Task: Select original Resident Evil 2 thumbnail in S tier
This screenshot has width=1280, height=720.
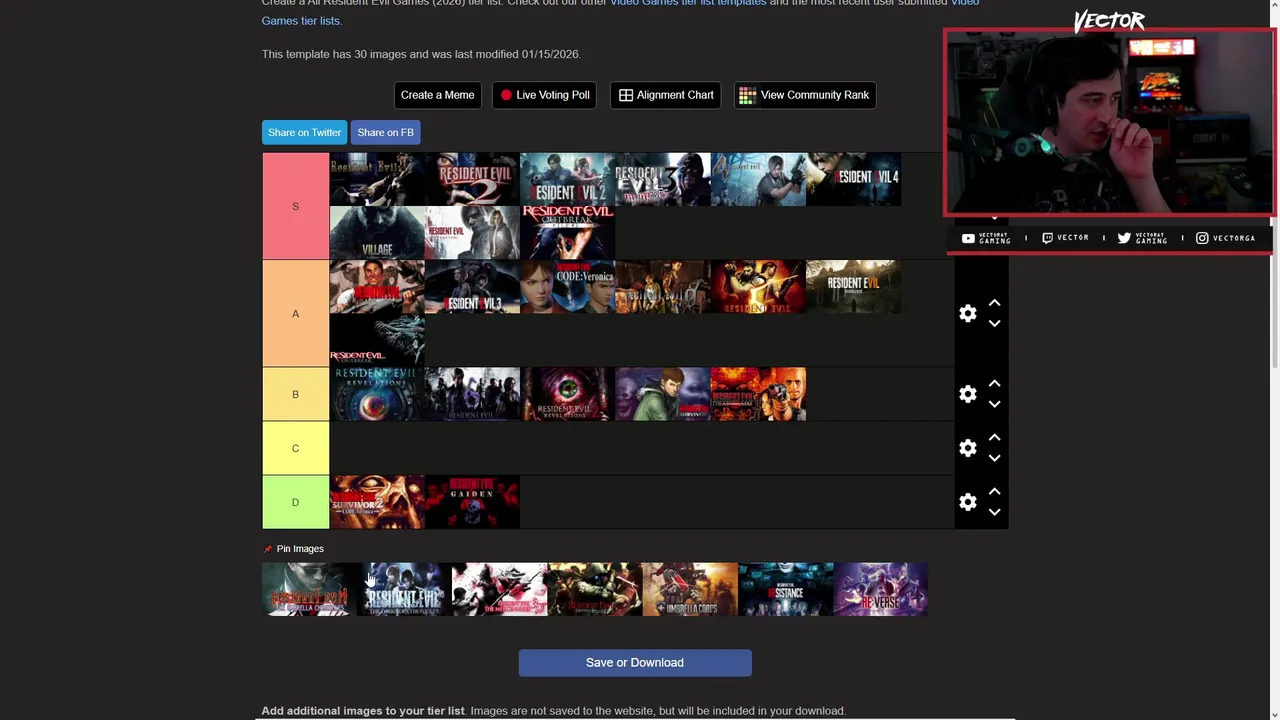Action: [x=472, y=179]
